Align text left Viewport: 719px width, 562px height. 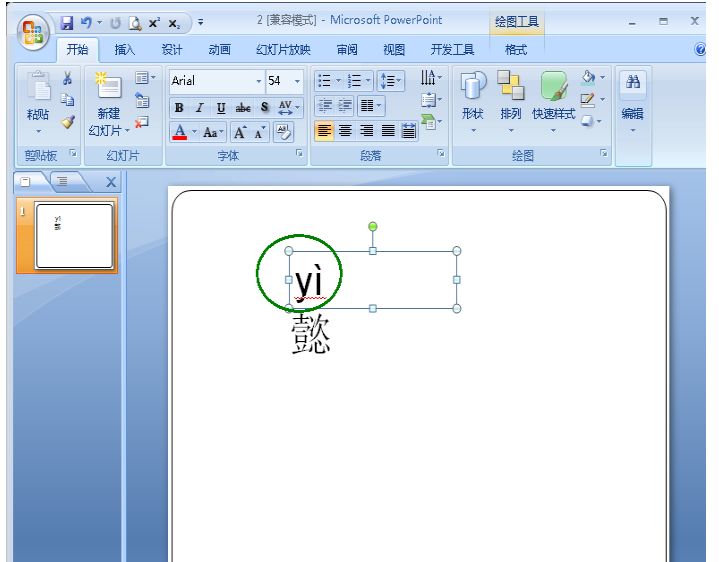click(324, 131)
